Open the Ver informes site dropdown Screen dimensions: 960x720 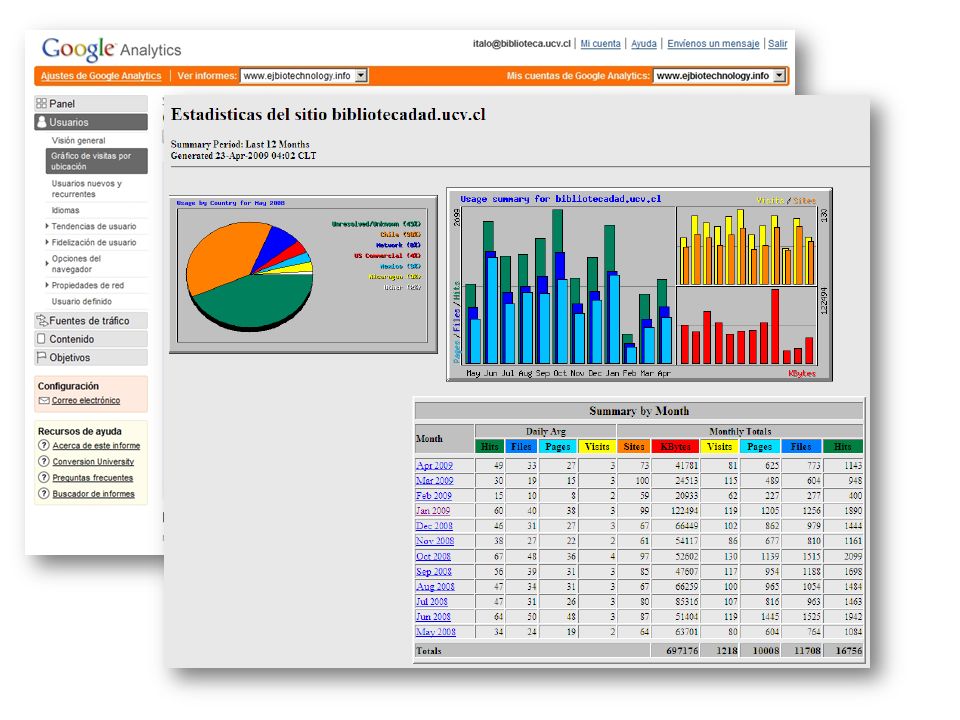coord(303,75)
